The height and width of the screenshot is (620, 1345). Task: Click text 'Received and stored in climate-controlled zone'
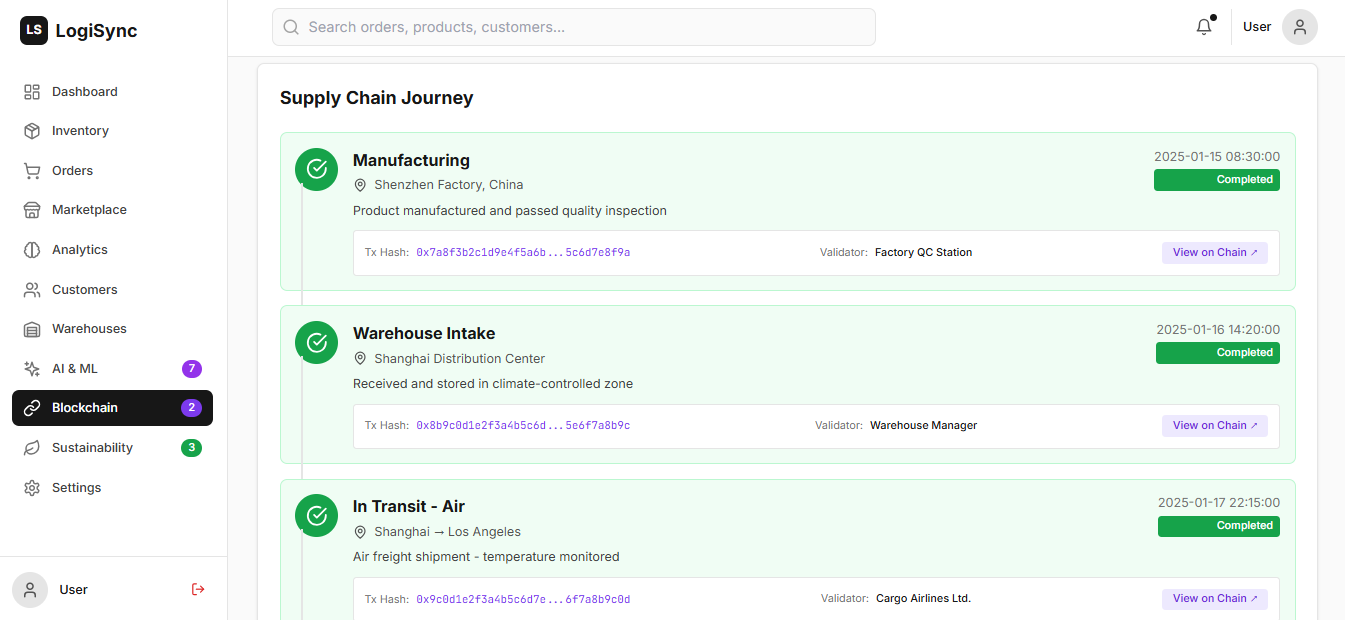click(493, 384)
